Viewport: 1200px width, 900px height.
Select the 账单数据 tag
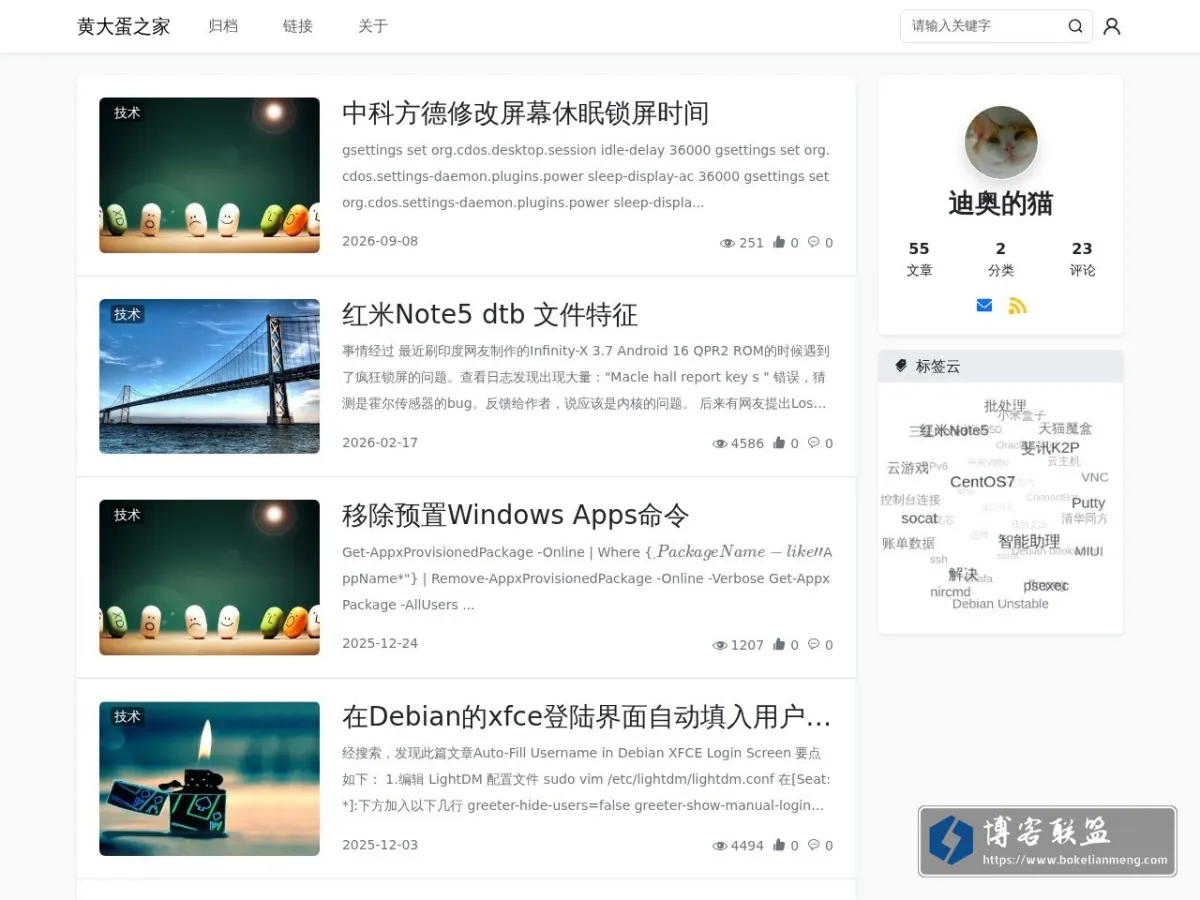pos(908,544)
